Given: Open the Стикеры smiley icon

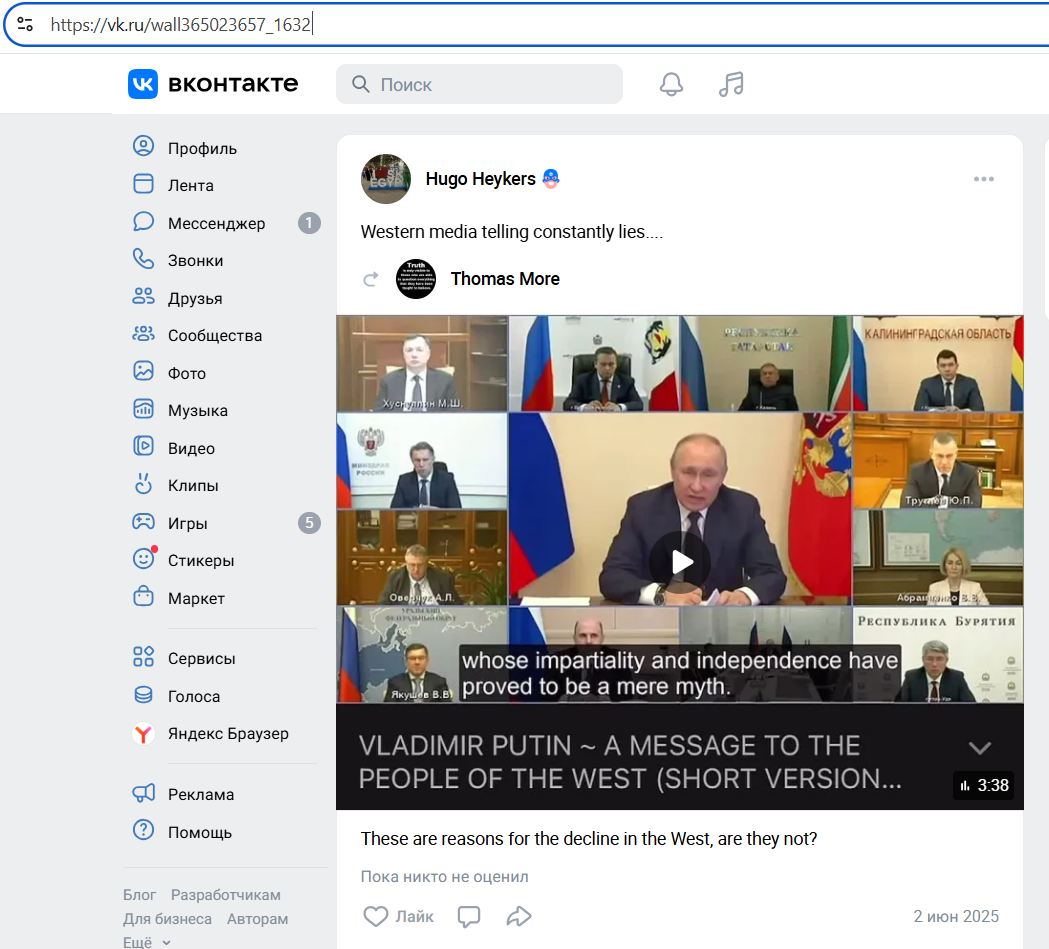Looking at the screenshot, I should click(x=143, y=558).
